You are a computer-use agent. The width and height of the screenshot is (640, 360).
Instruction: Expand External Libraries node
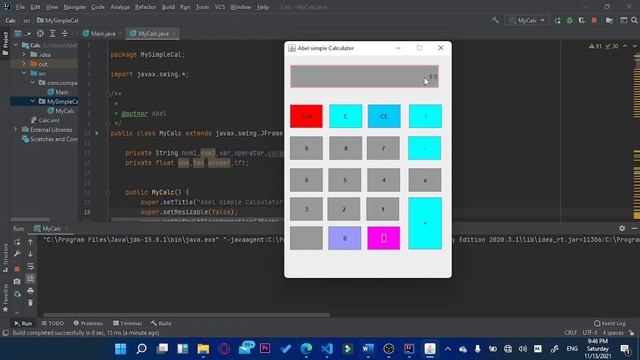pyautogui.click(x=16, y=130)
